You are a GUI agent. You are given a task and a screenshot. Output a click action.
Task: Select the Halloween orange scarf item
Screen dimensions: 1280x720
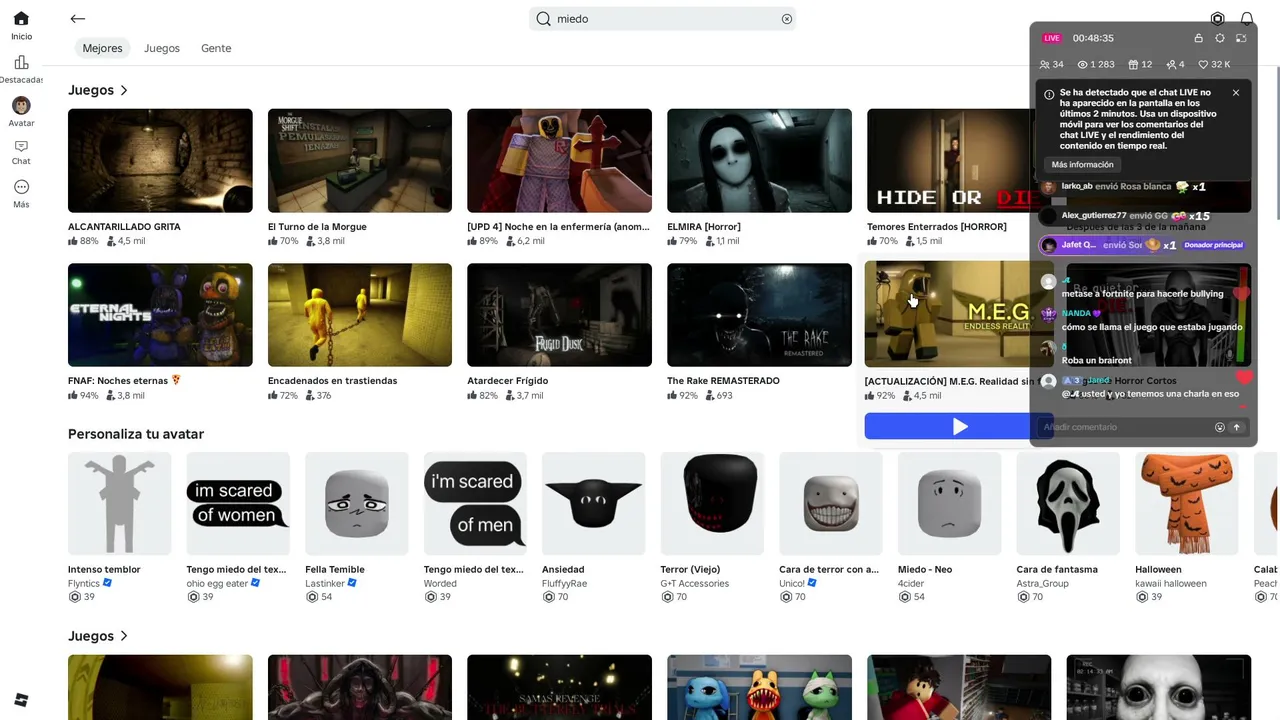pyautogui.click(x=1187, y=504)
